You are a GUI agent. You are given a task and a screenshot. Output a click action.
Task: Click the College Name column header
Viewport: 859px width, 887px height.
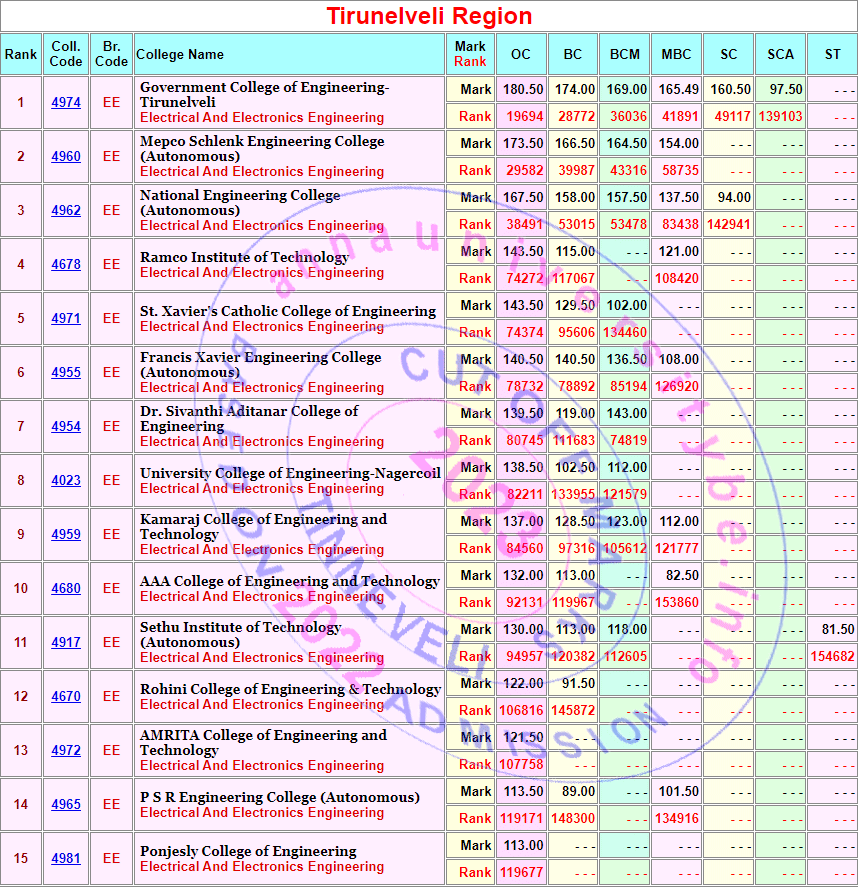(180, 54)
